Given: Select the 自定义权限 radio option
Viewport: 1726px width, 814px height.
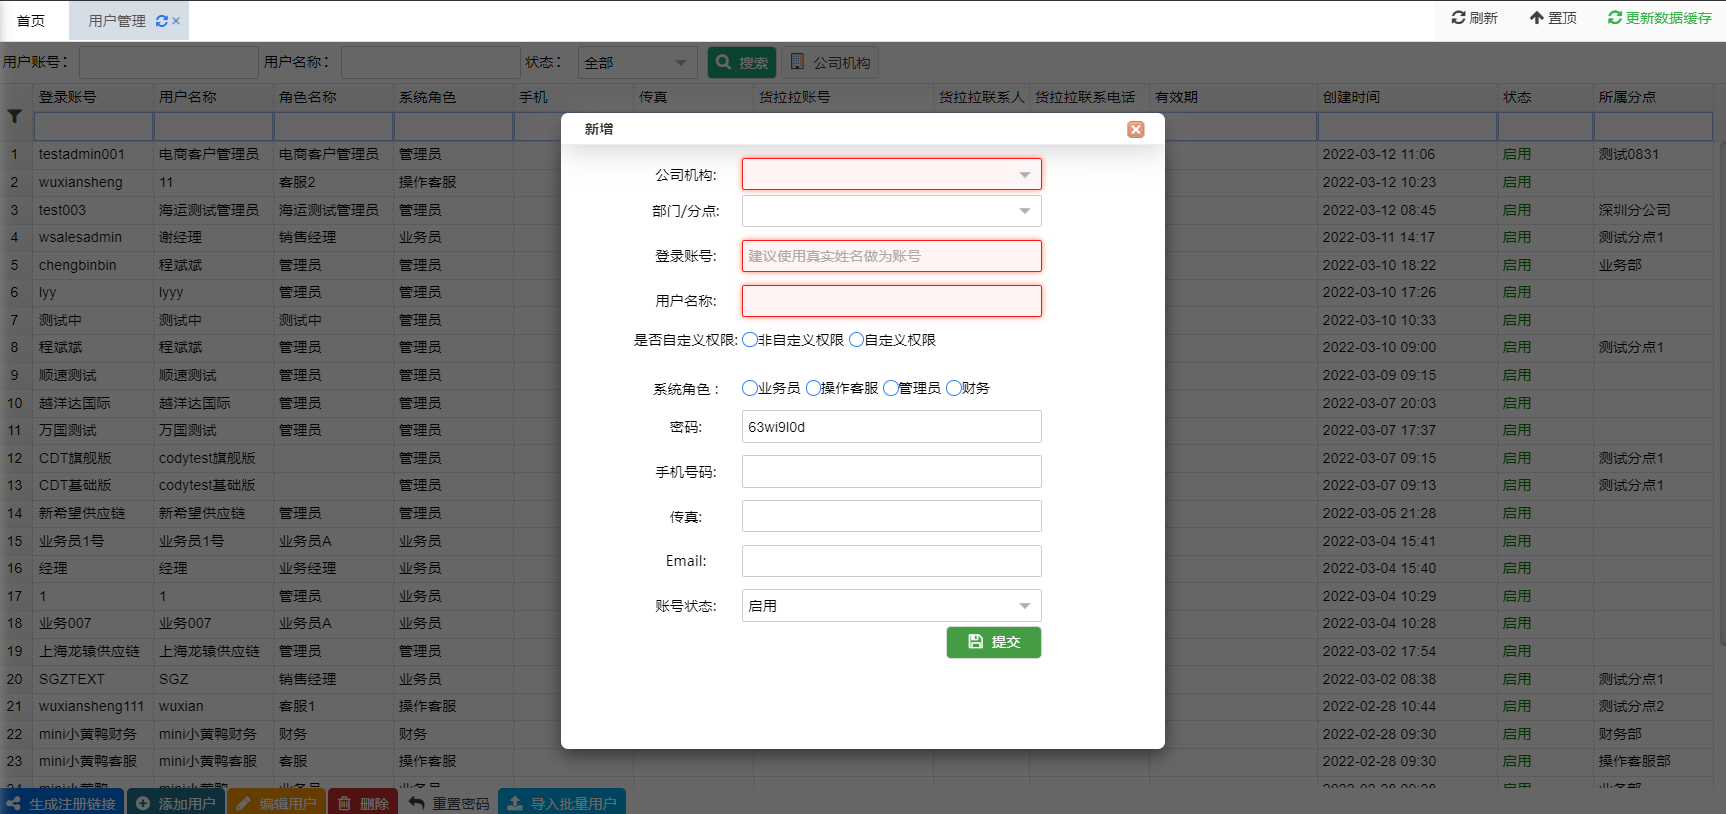Looking at the screenshot, I should (856, 340).
